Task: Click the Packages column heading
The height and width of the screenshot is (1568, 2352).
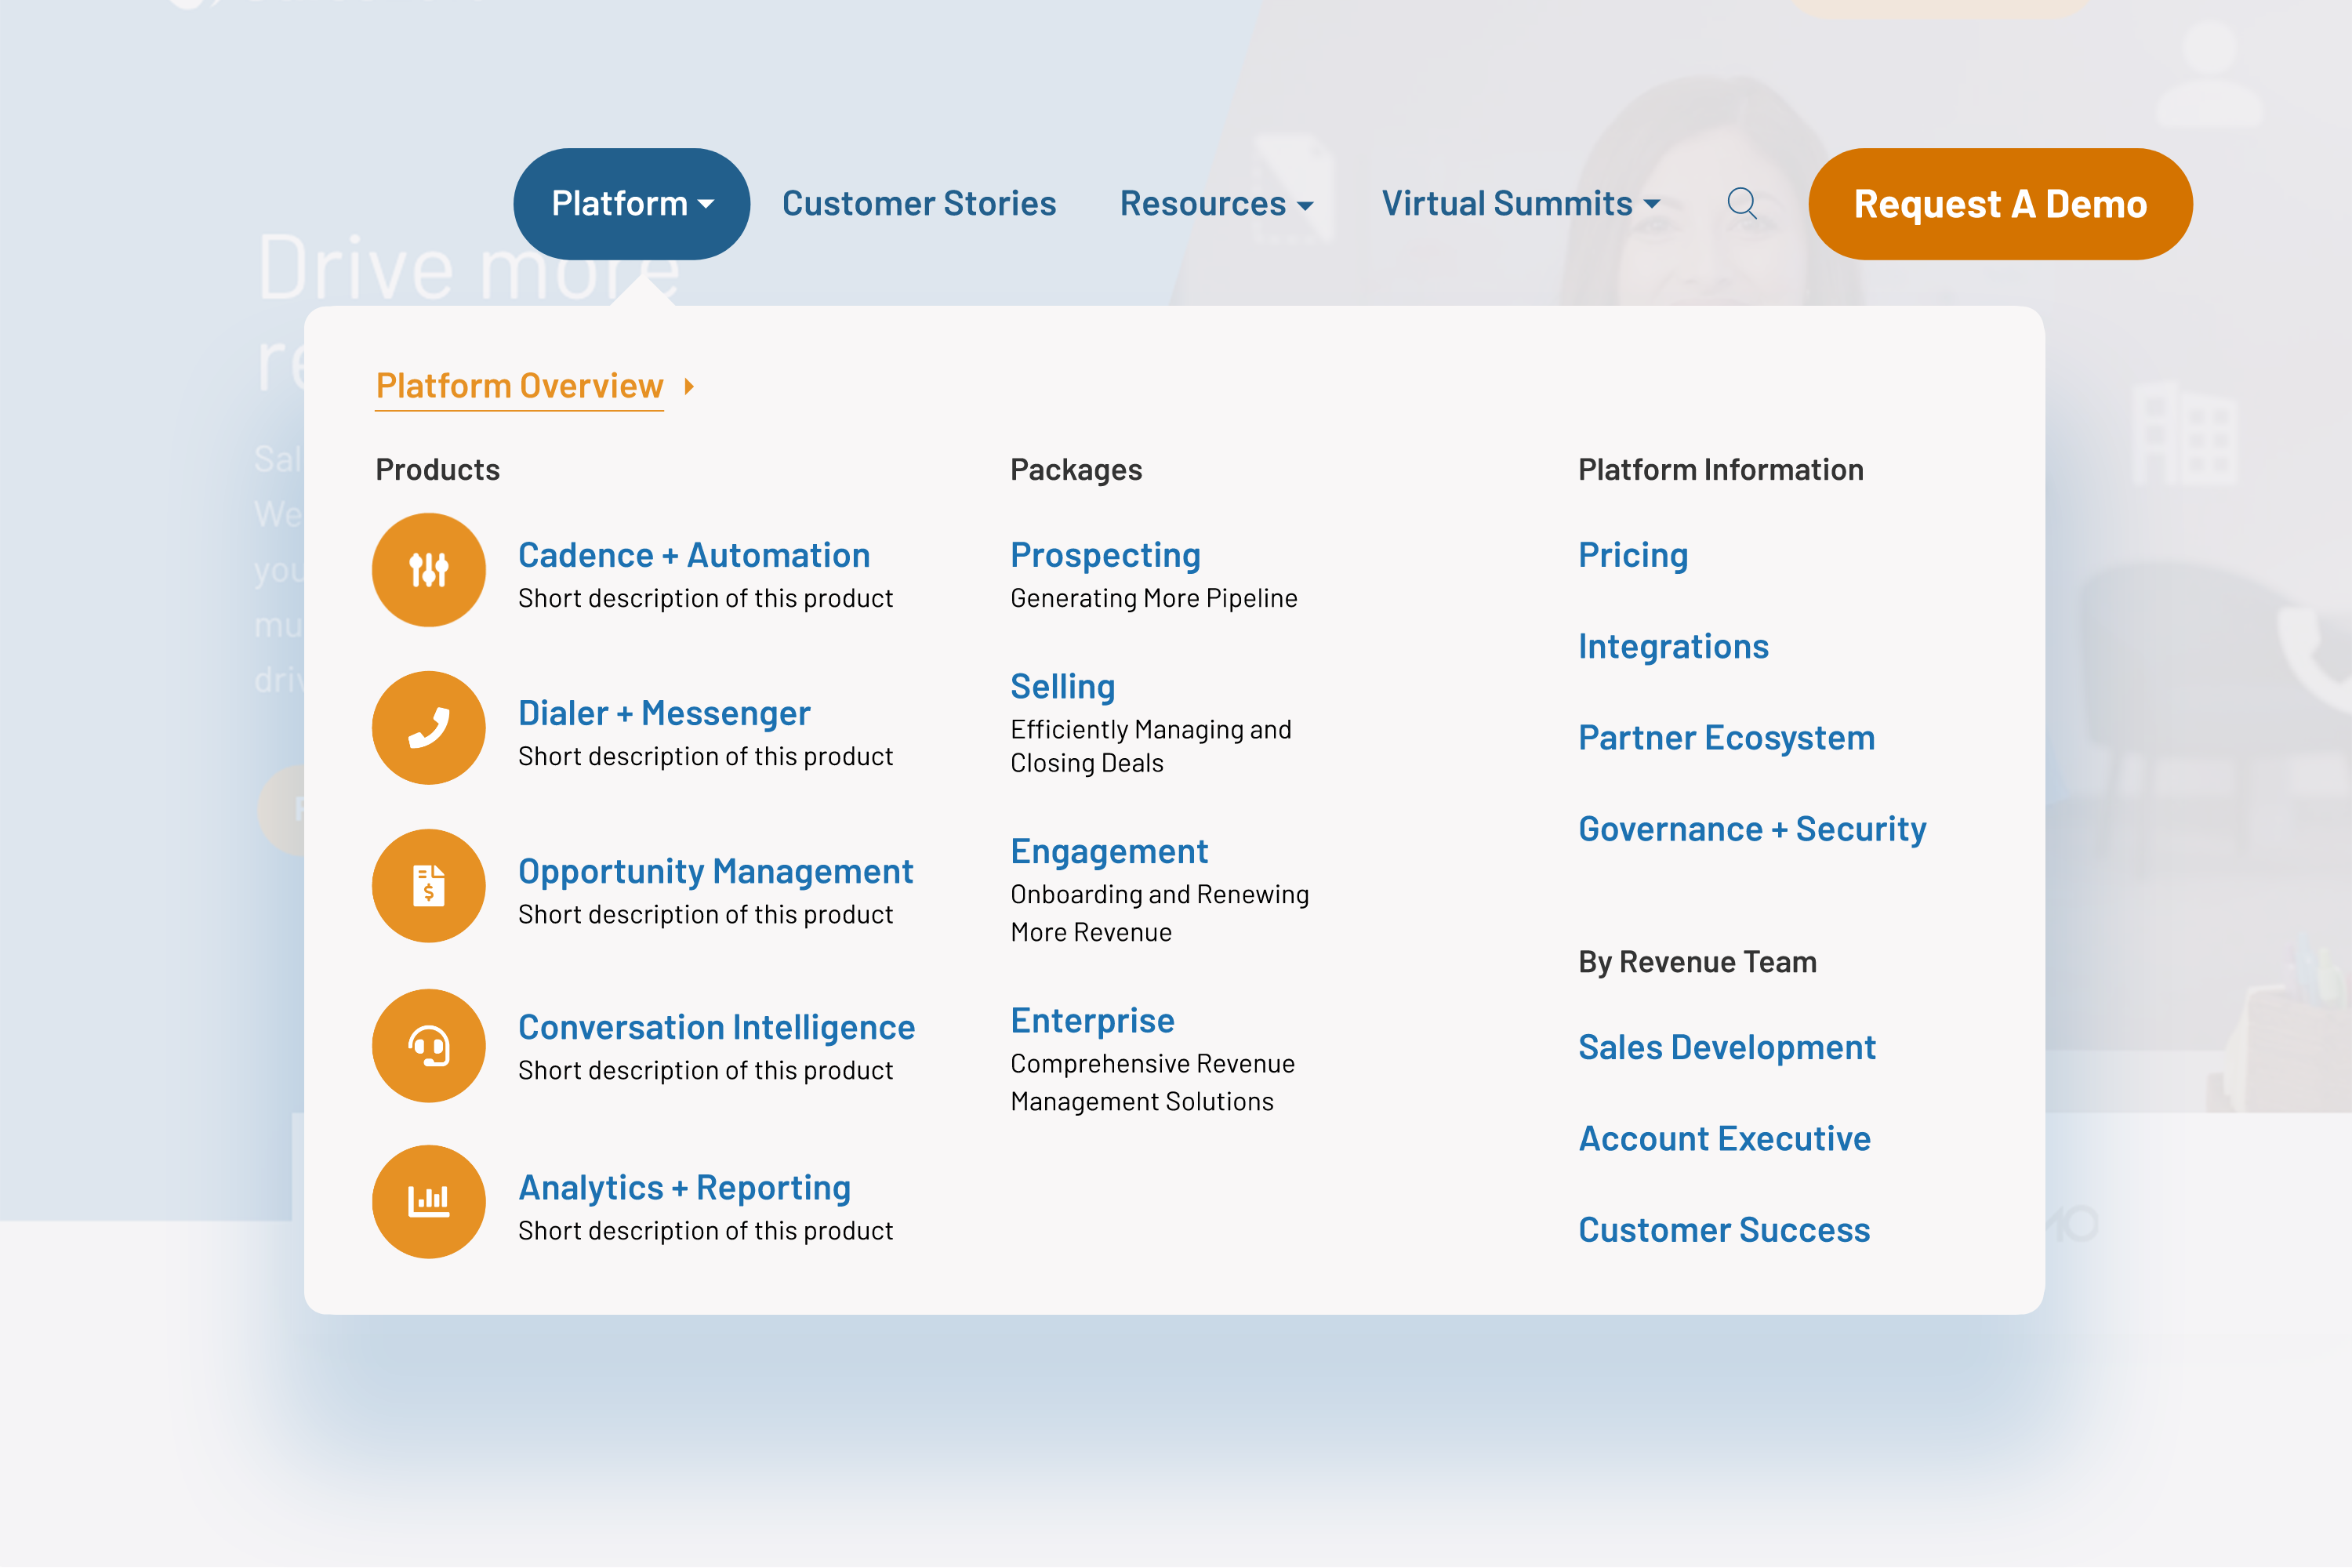Action: tap(1076, 470)
